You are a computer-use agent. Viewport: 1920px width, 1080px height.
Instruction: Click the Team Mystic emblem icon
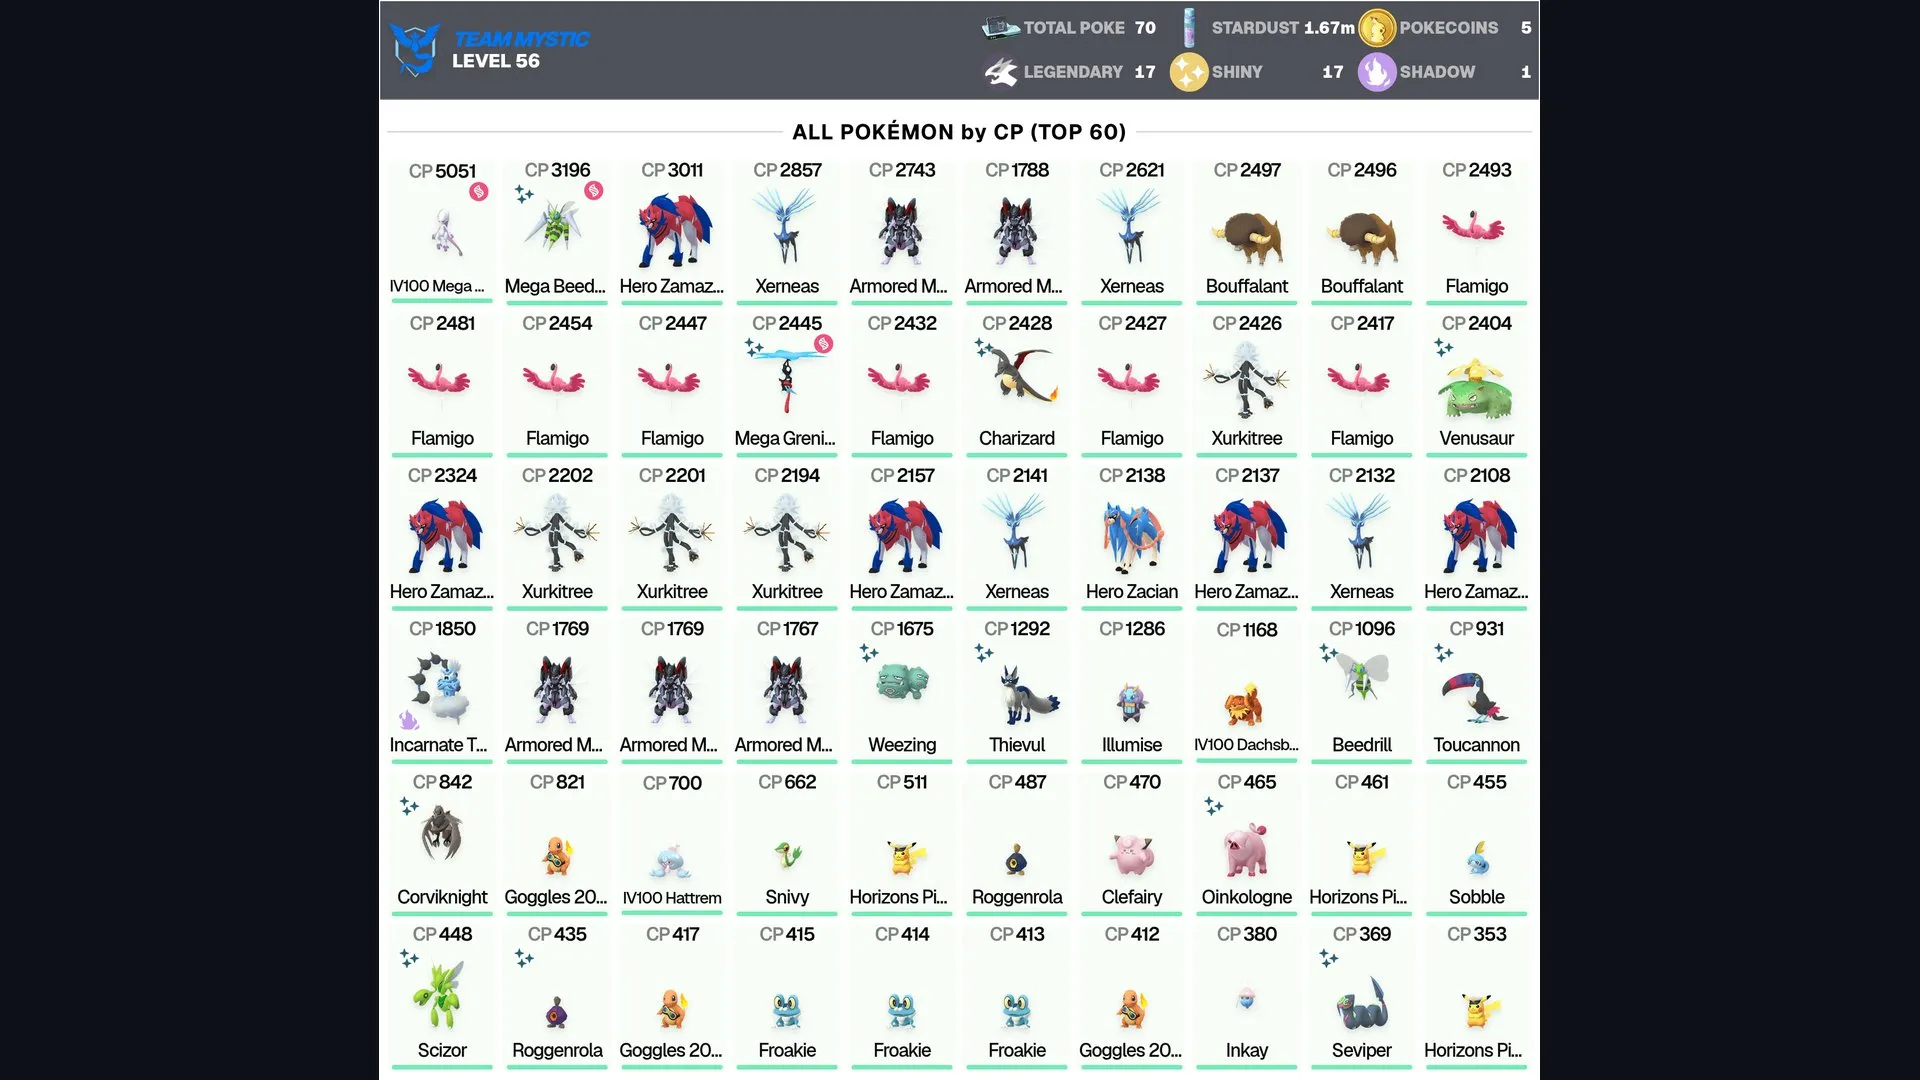[x=415, y=49]
